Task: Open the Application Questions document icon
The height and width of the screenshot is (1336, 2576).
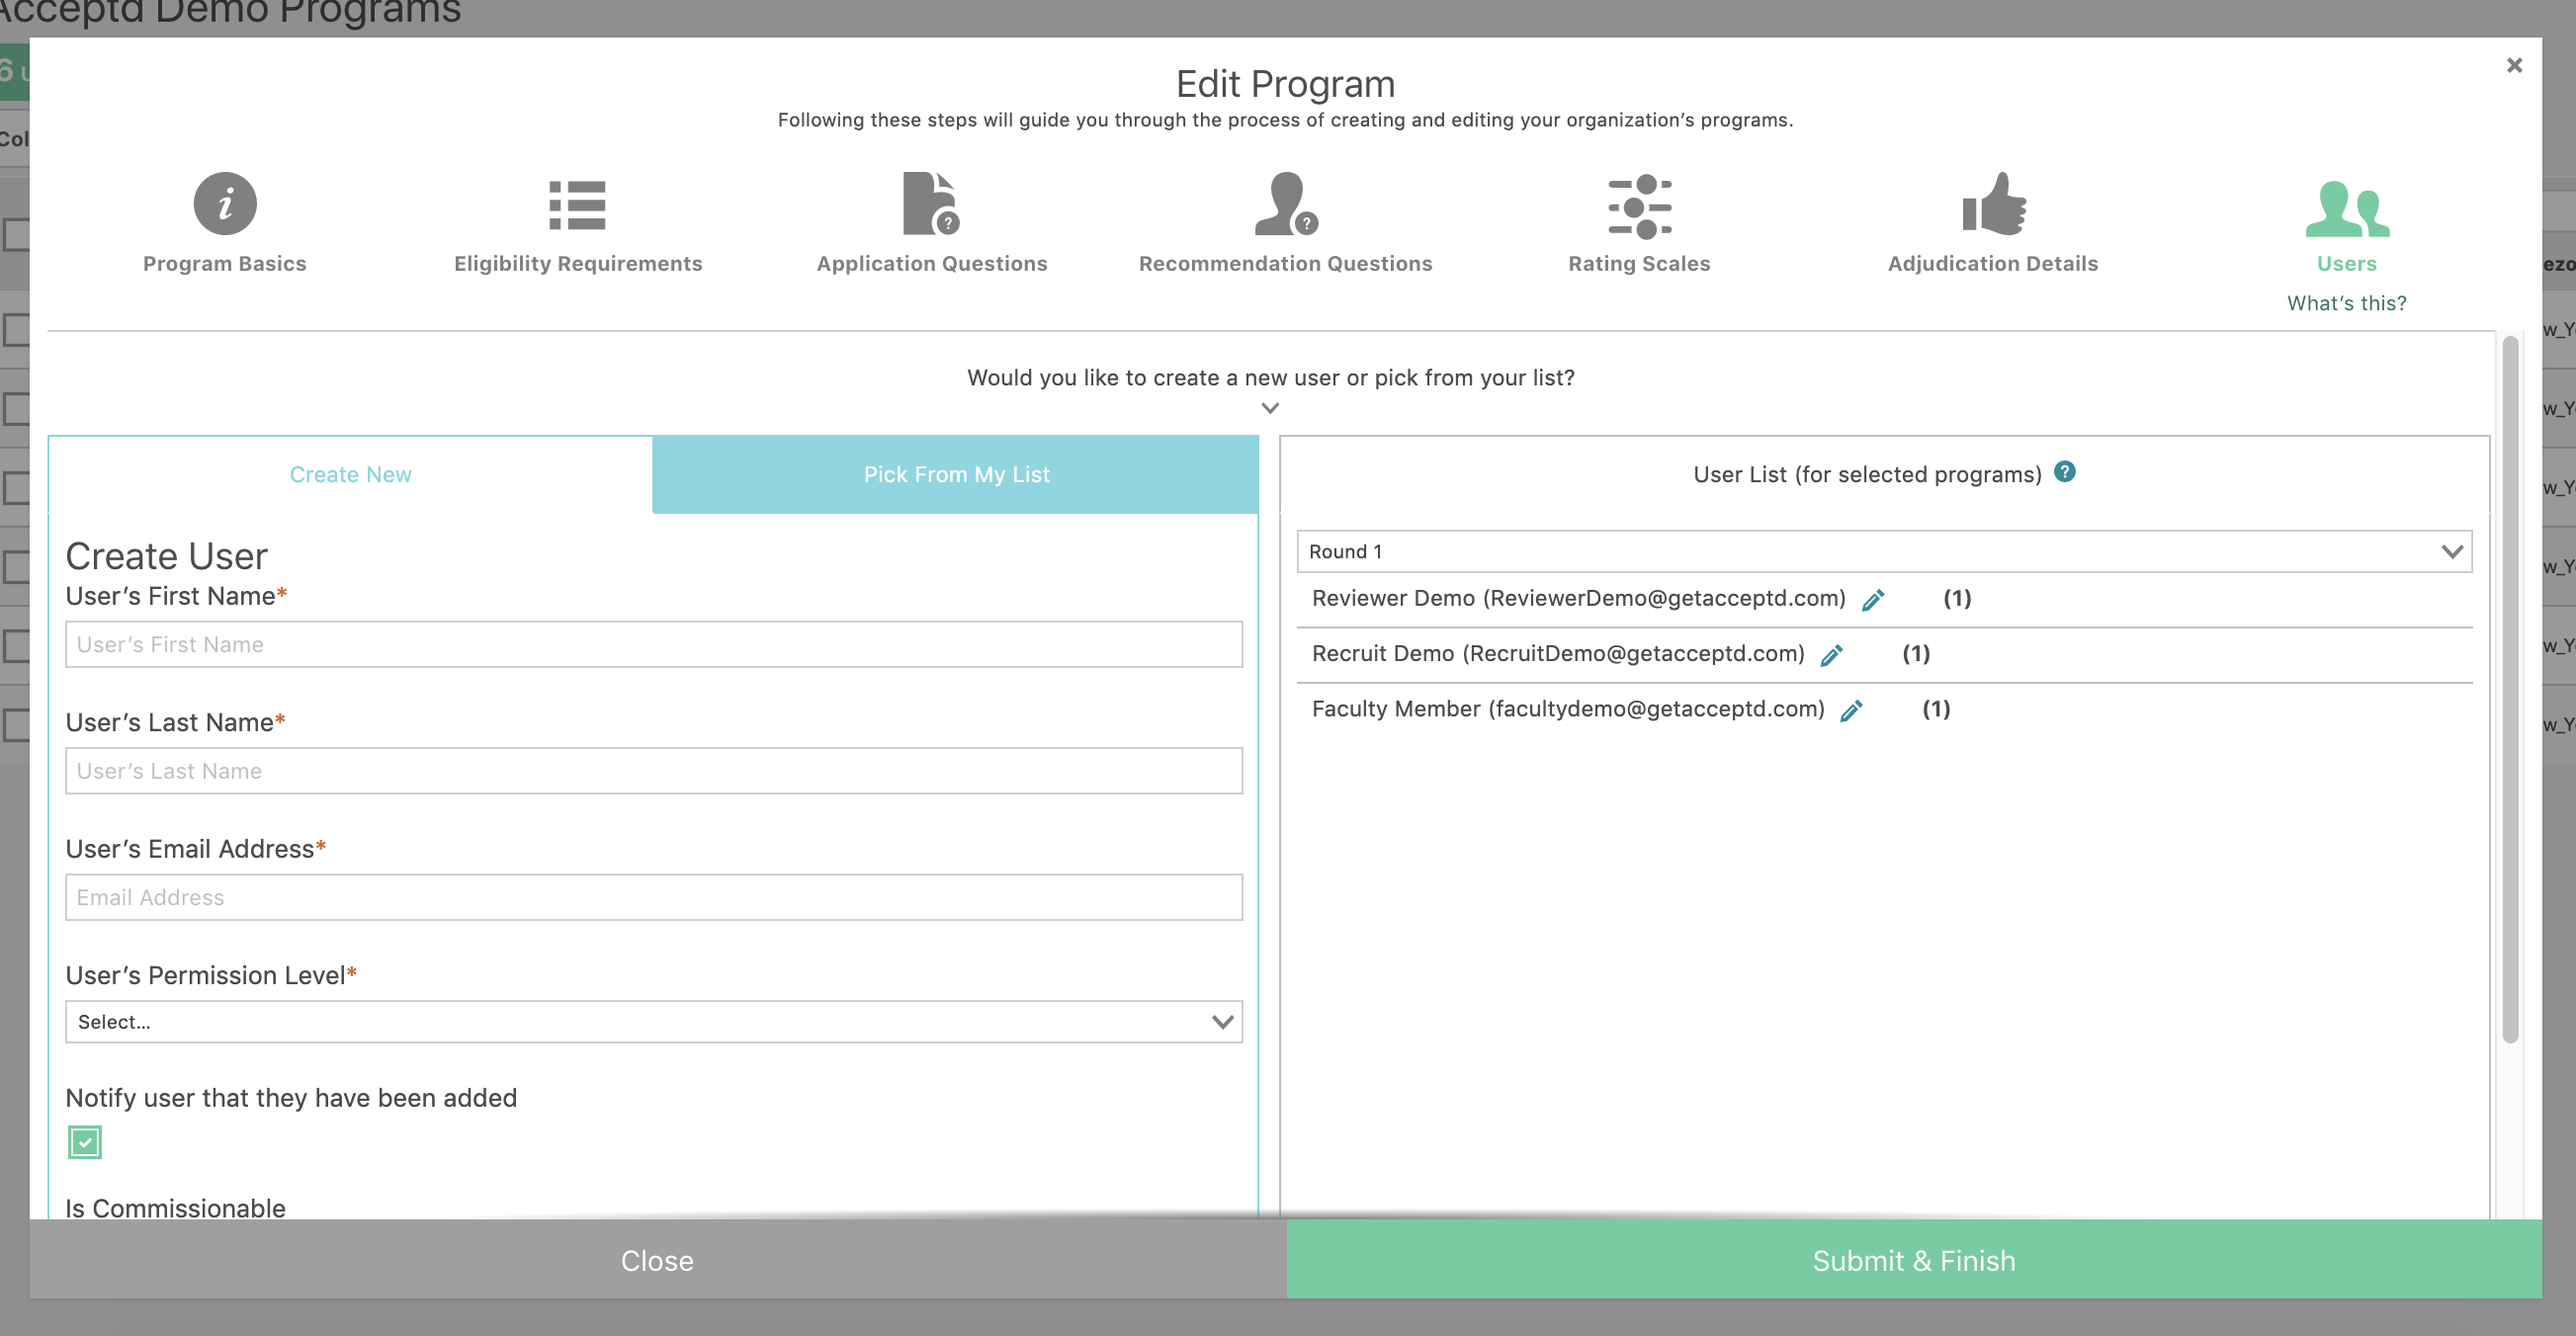Action: 931,204
